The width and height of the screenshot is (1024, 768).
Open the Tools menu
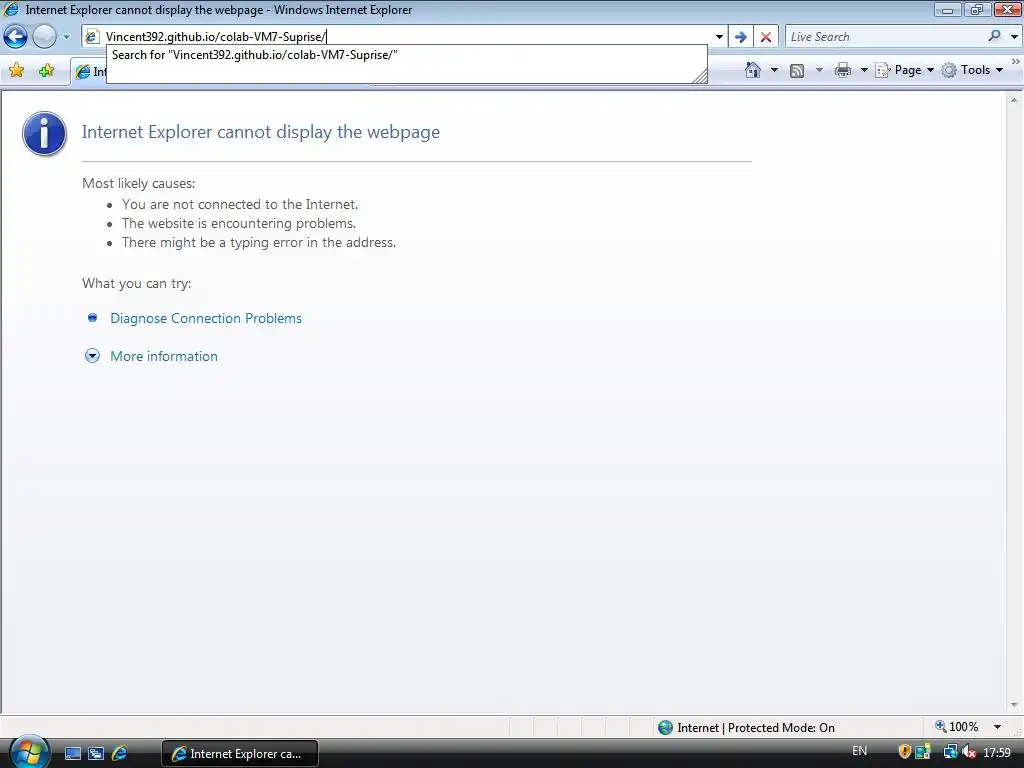coord(972,70)
